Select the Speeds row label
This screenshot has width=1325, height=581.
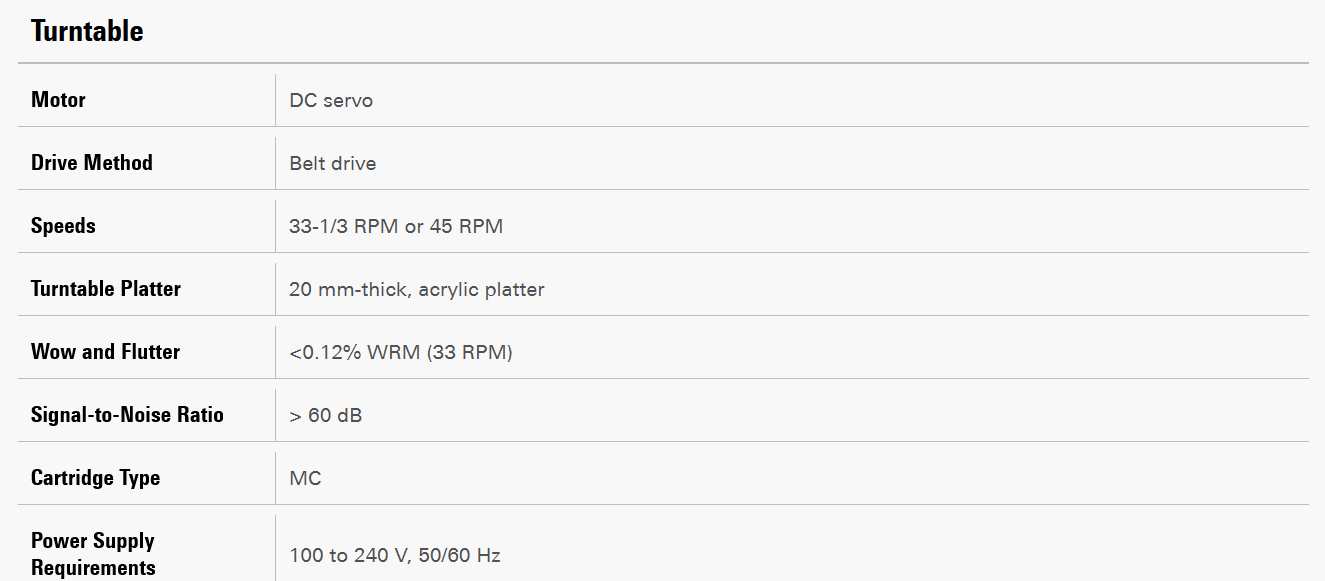pos(63,226)
